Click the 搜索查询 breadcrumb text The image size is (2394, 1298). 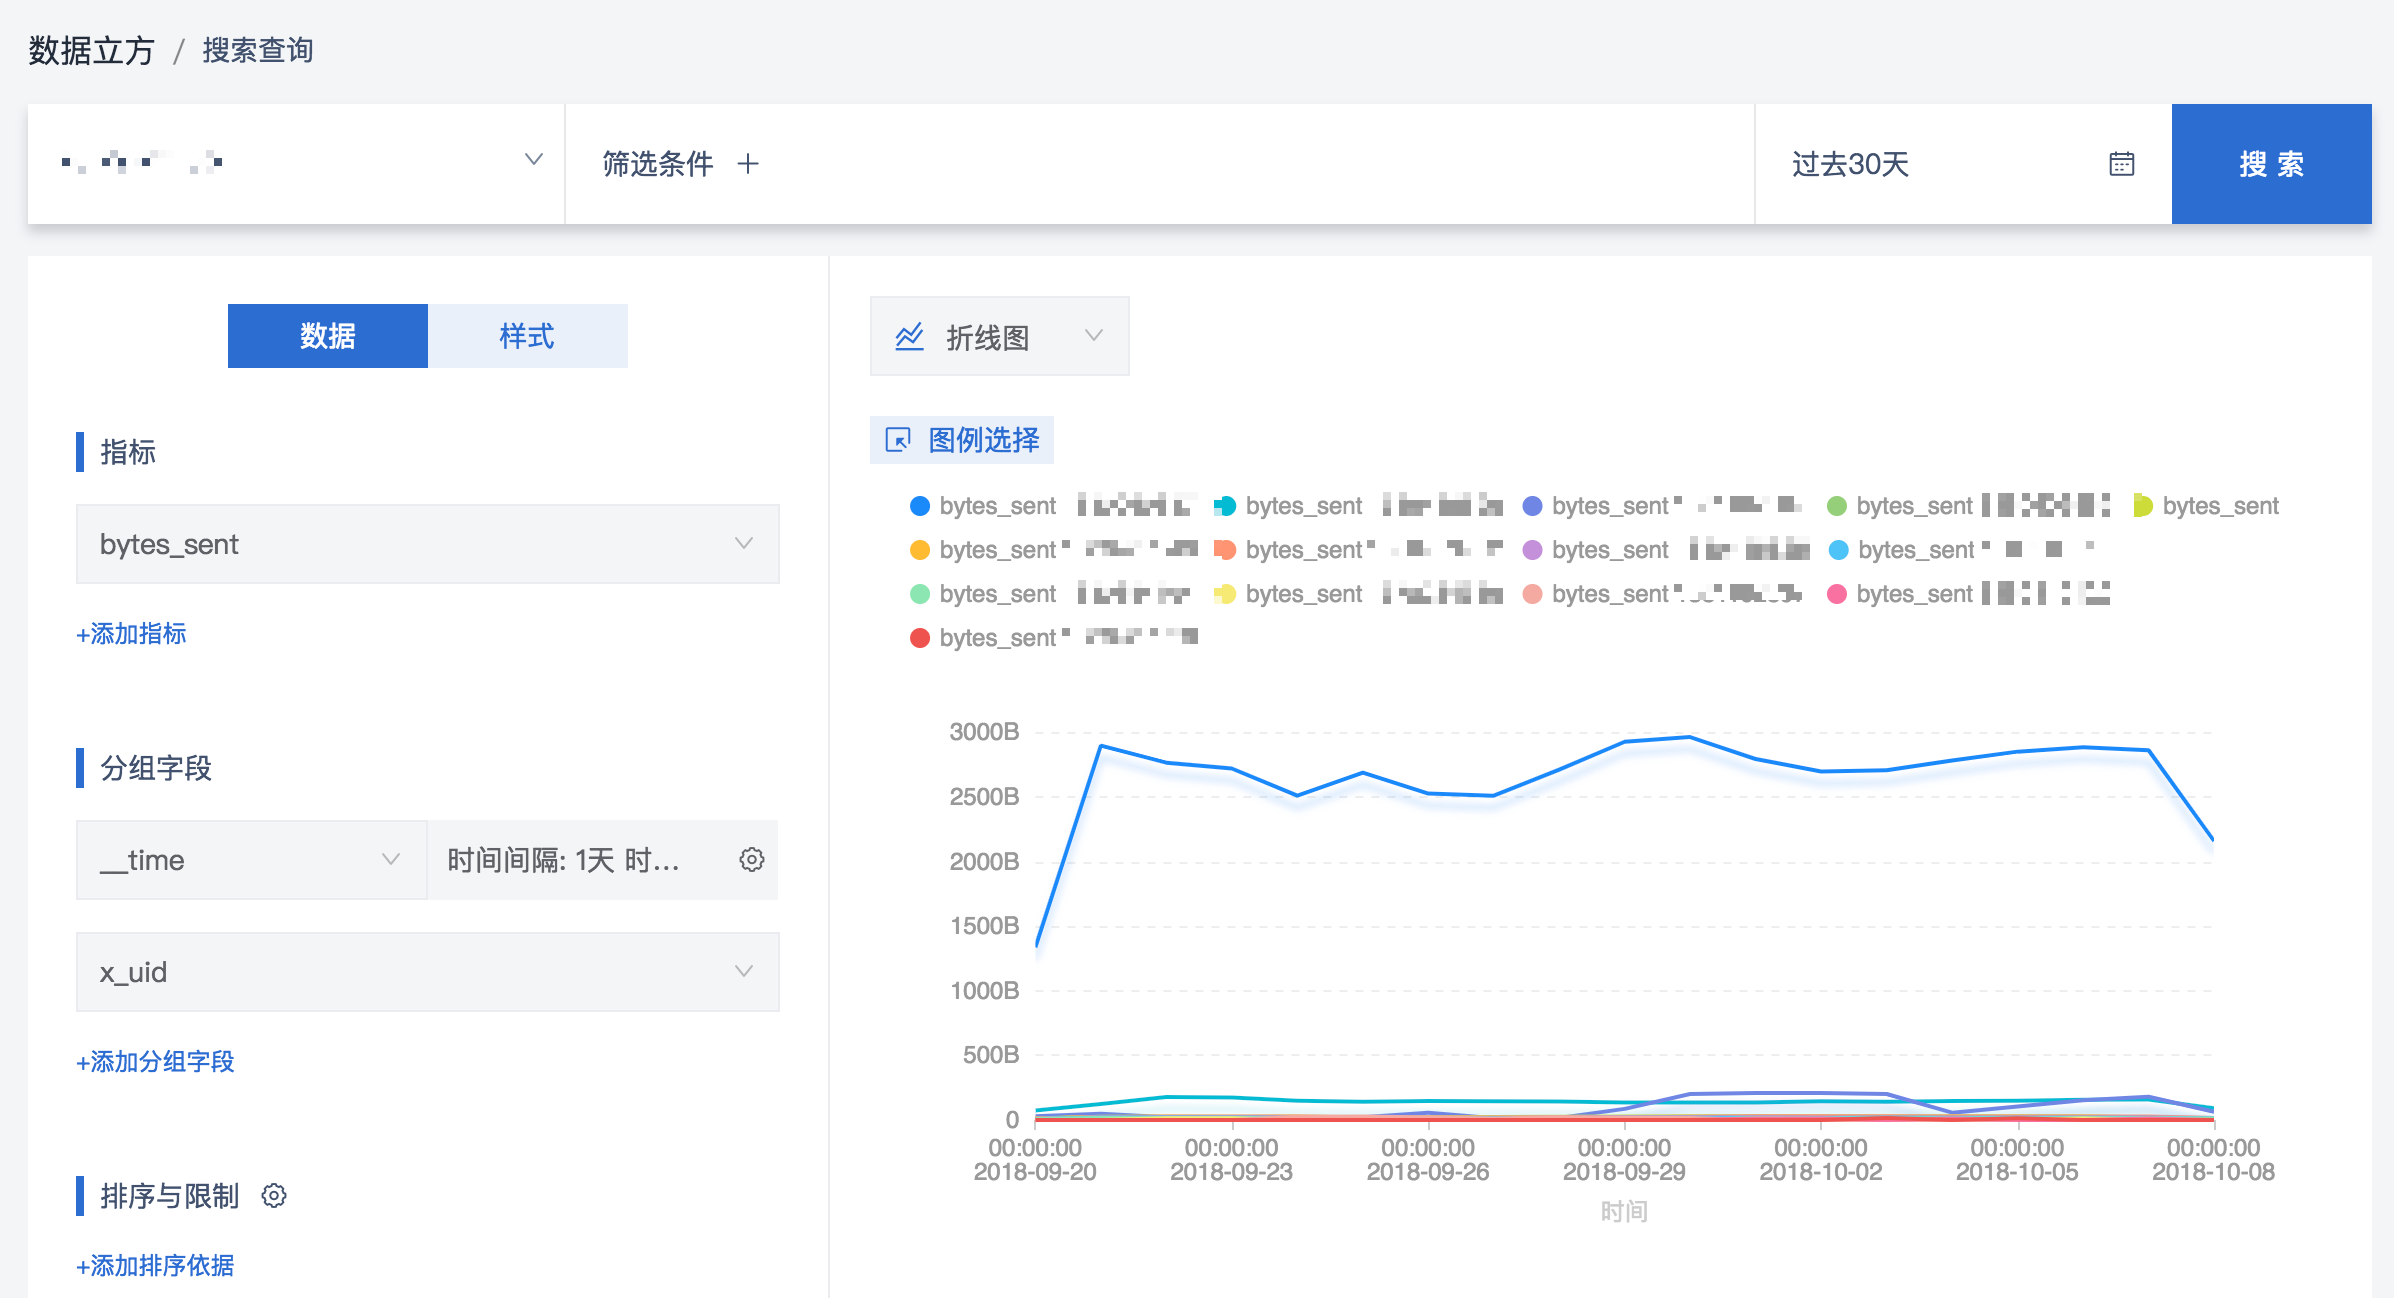(x=258, y=50)
